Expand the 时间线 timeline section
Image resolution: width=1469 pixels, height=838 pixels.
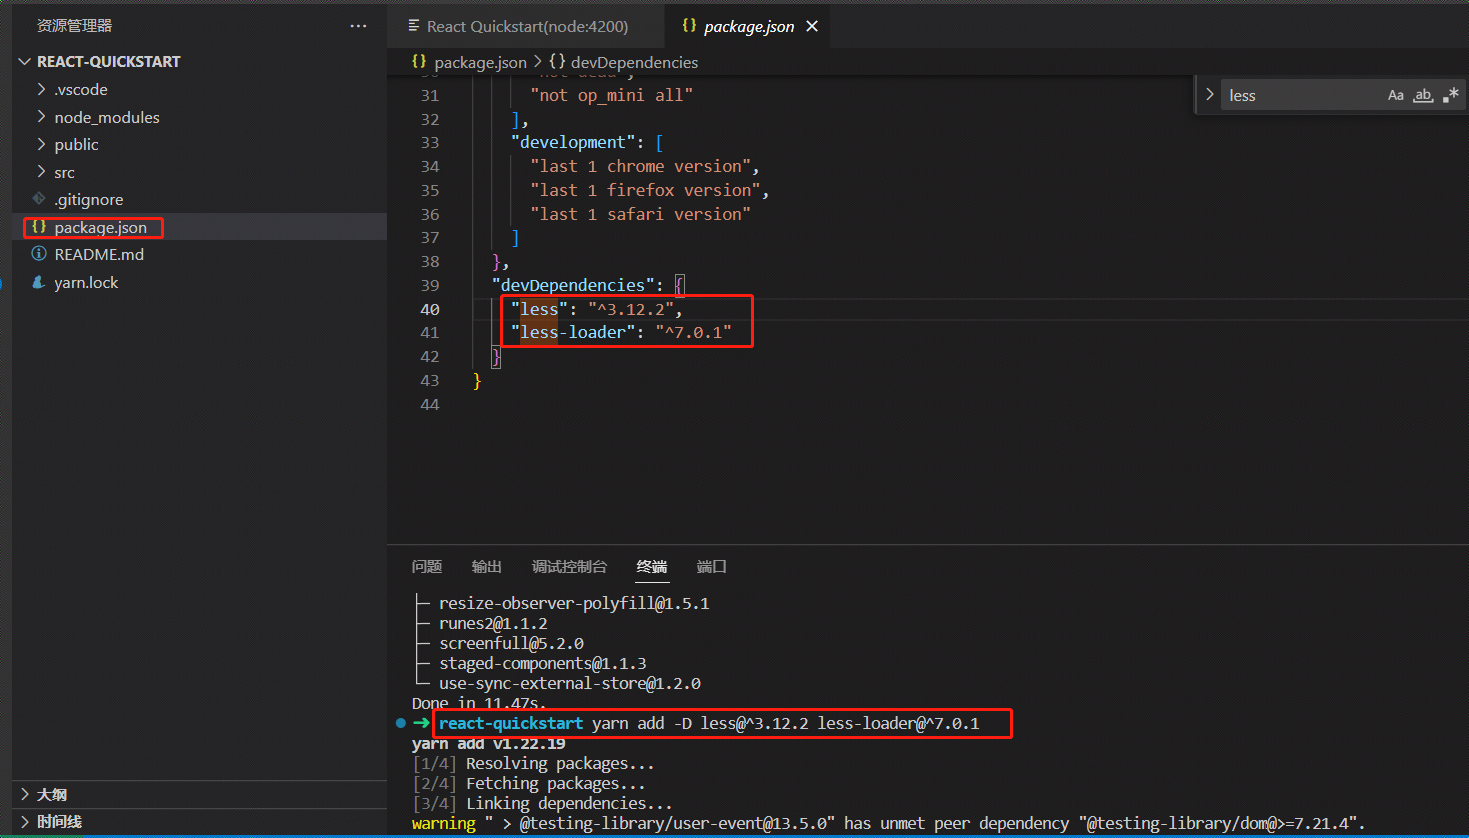click(199, 821)
